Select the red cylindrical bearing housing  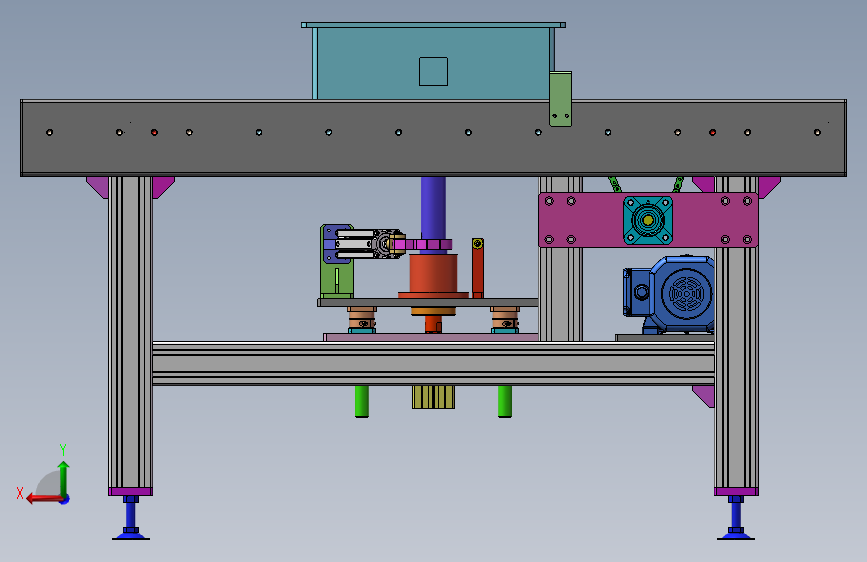pyautogui.click(x=434, y=274)
